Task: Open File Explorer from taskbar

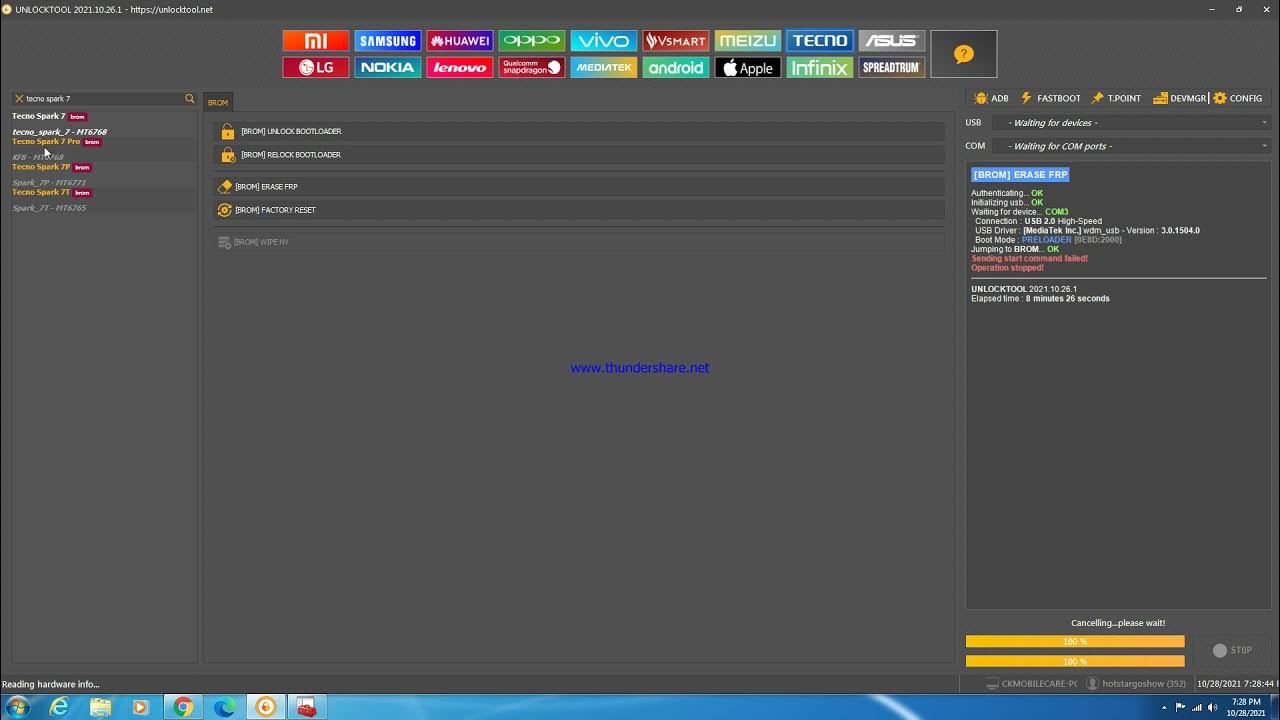Action: pyautogui.click(x=100, y=707)
